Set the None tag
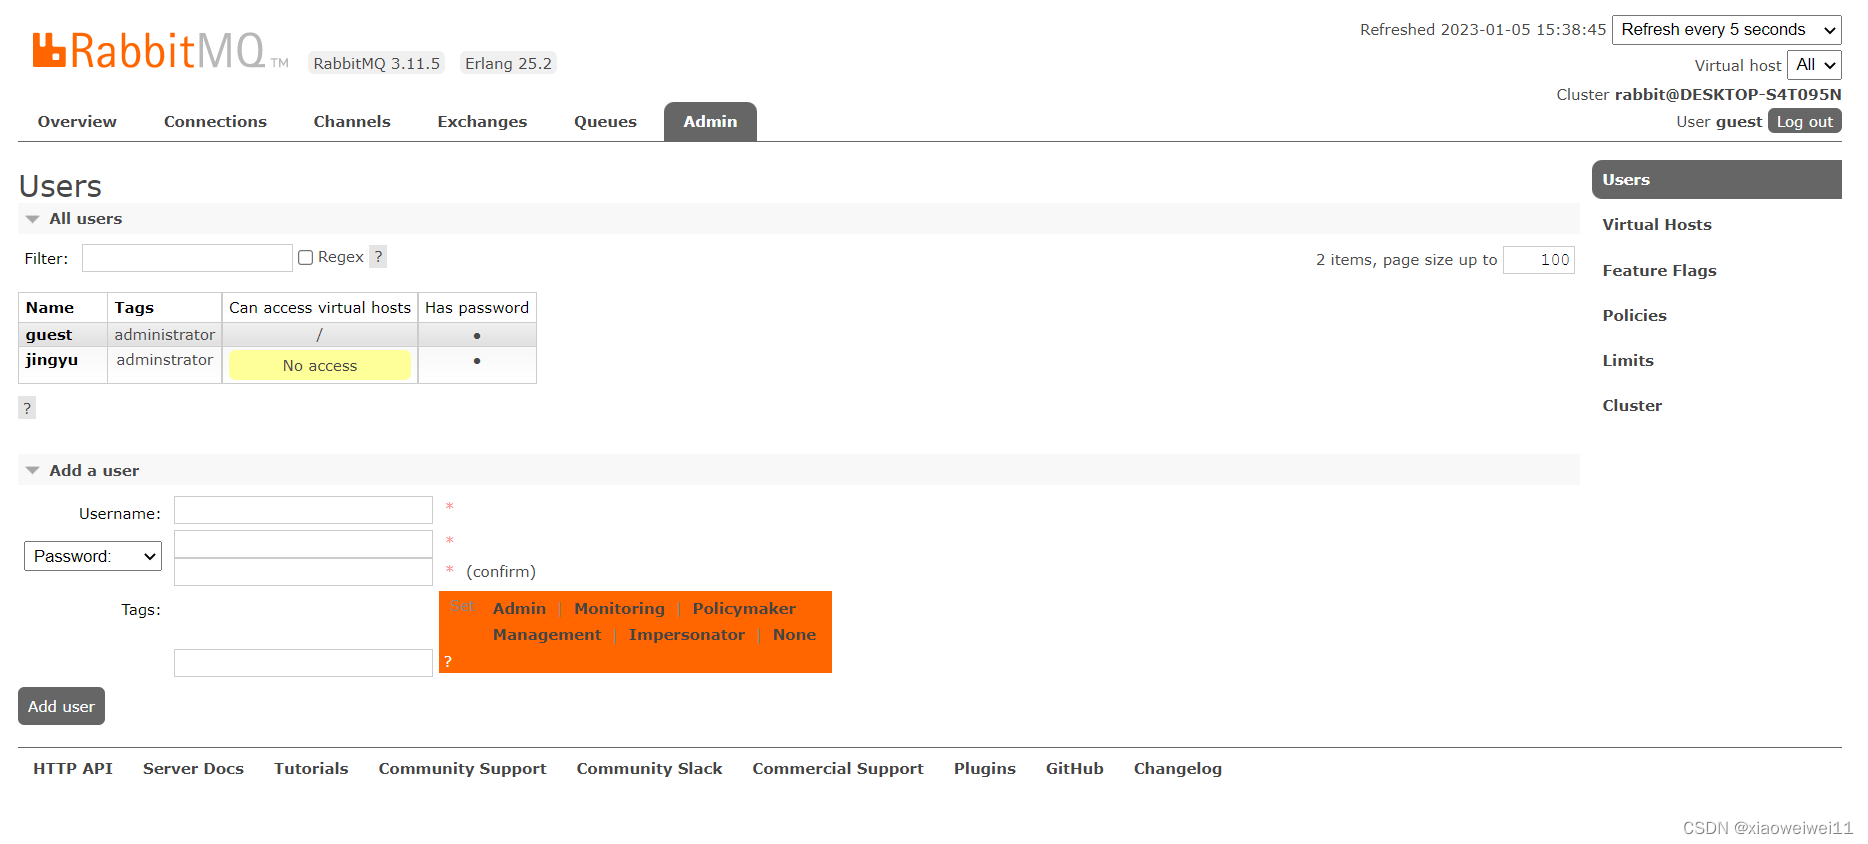The width and height of the screenshot is (1868, 844). click(794, 635)
